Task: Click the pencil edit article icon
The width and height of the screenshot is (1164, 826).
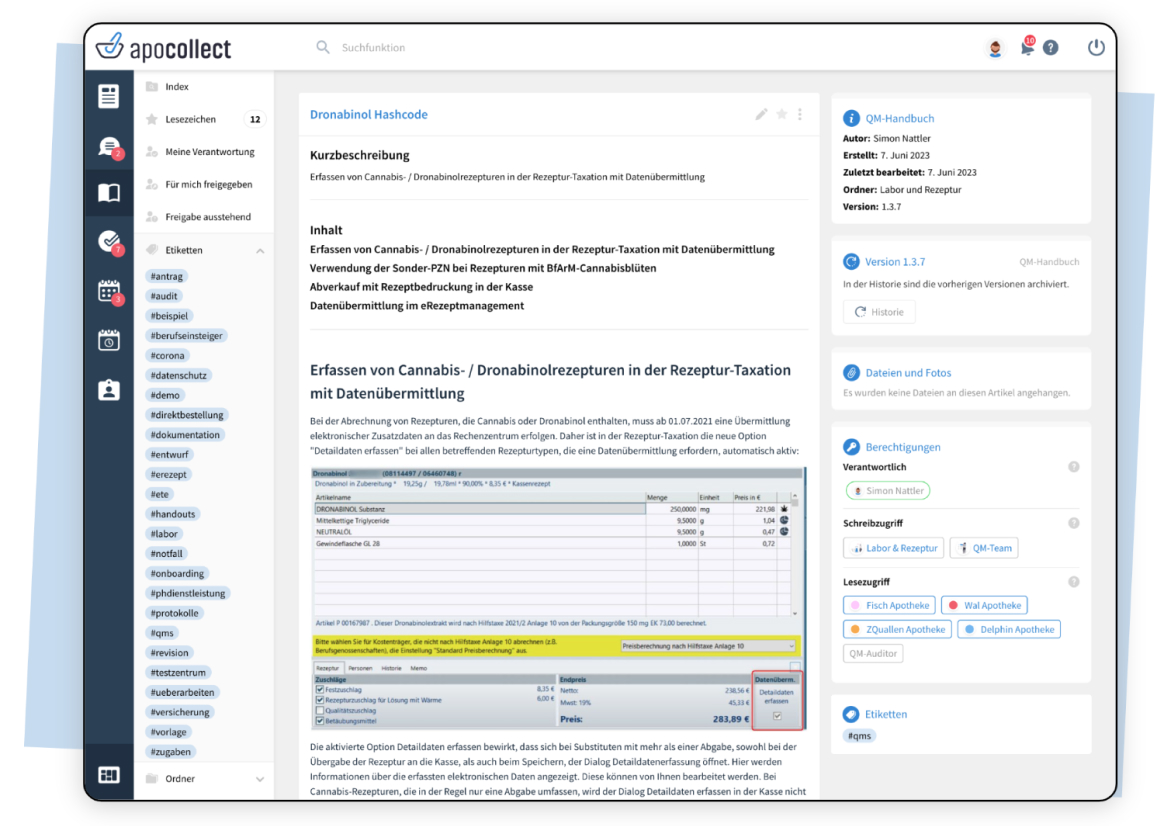Action: click(761, 115)
